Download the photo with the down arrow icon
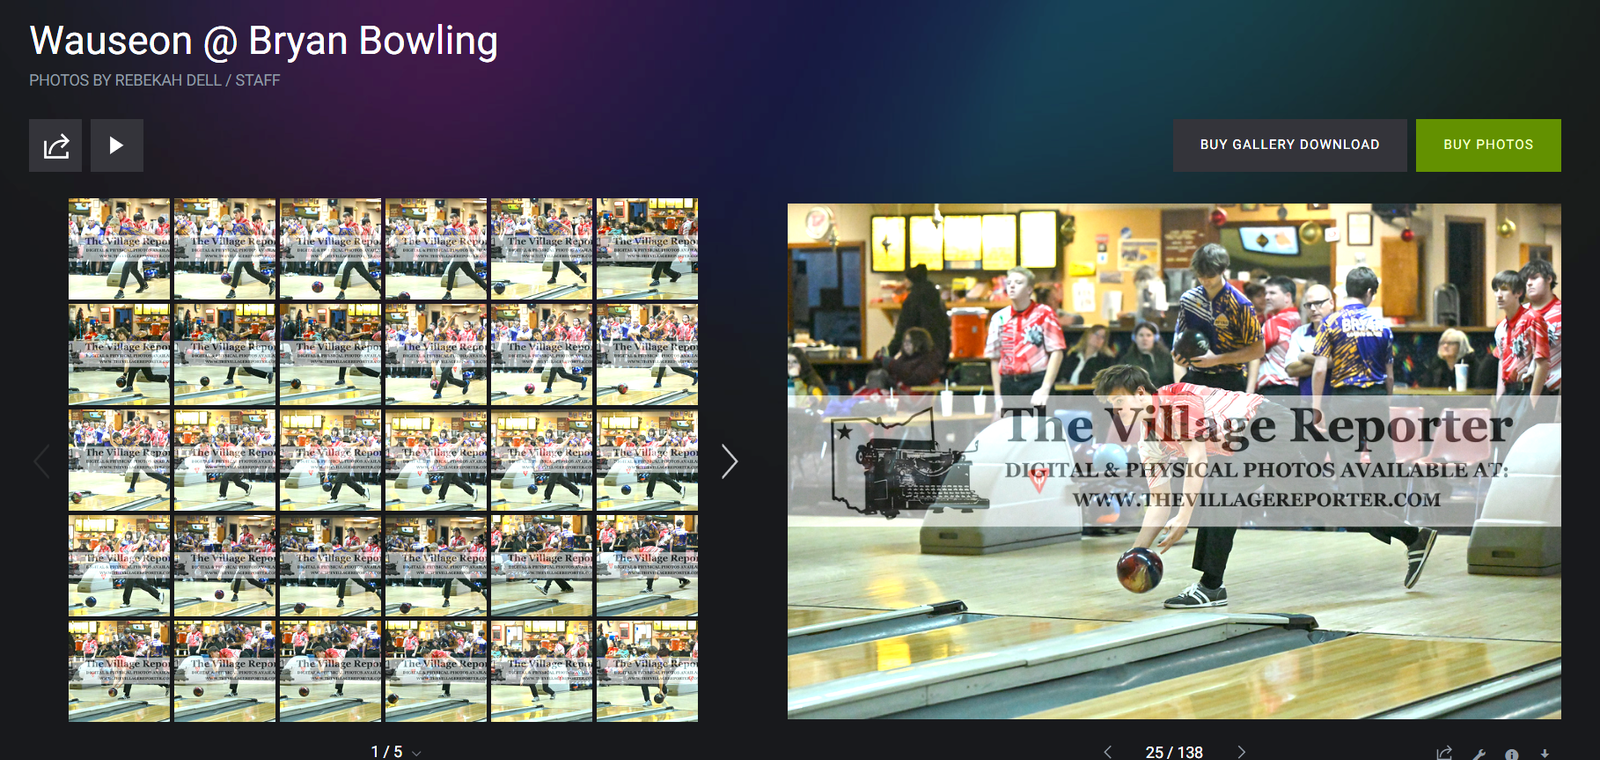The image size is (1600, 760). tap(1545, 753)
